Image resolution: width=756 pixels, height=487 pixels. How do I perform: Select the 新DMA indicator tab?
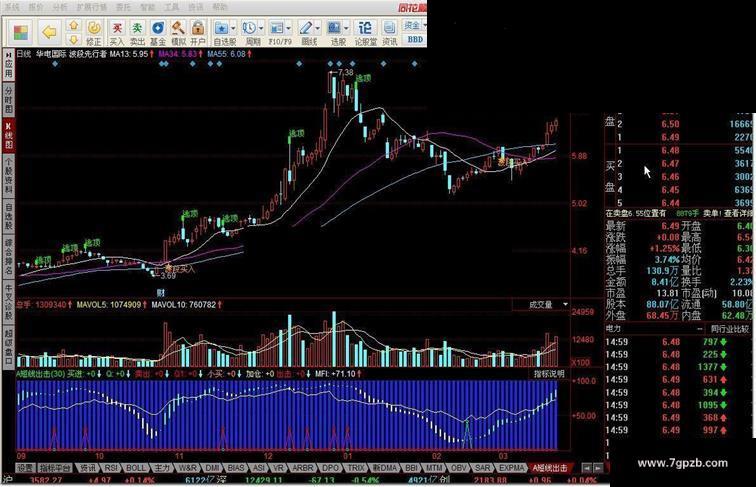(385, 468)
